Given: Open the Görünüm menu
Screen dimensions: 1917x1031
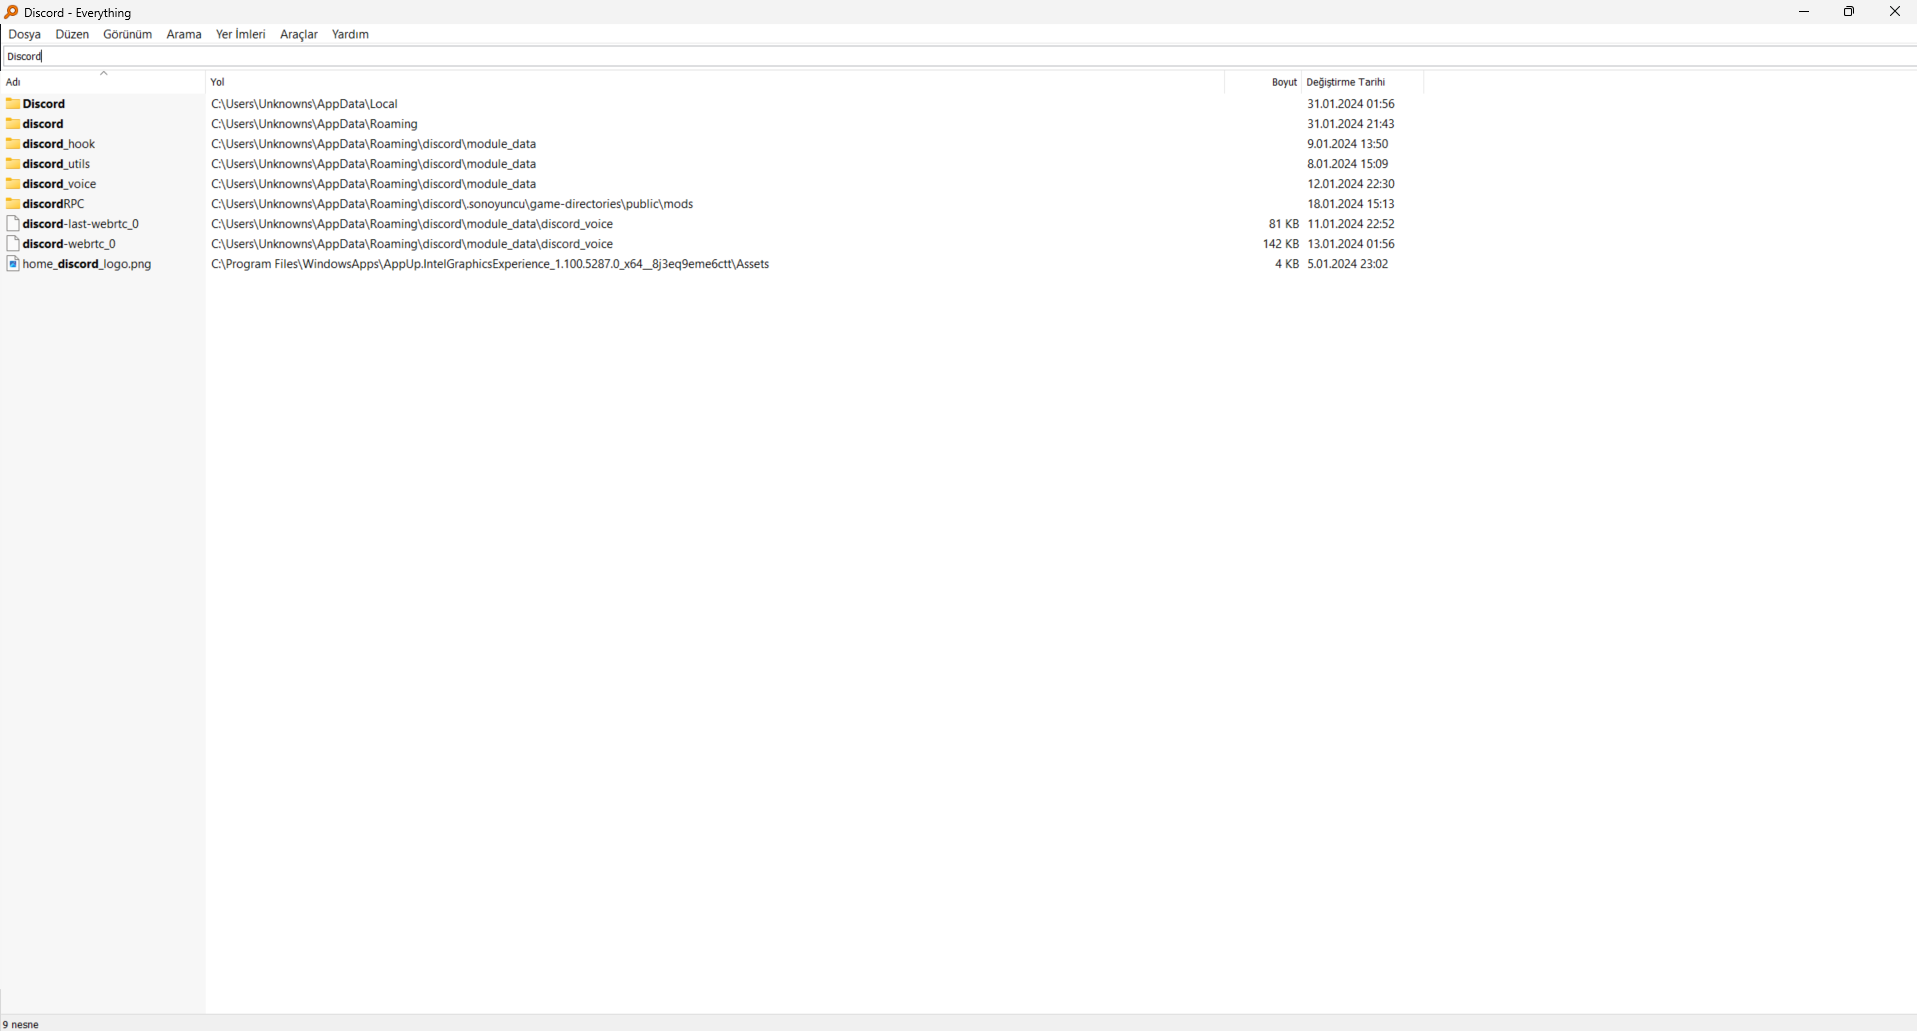Looking at the screenshot, I should click(128, 34).
